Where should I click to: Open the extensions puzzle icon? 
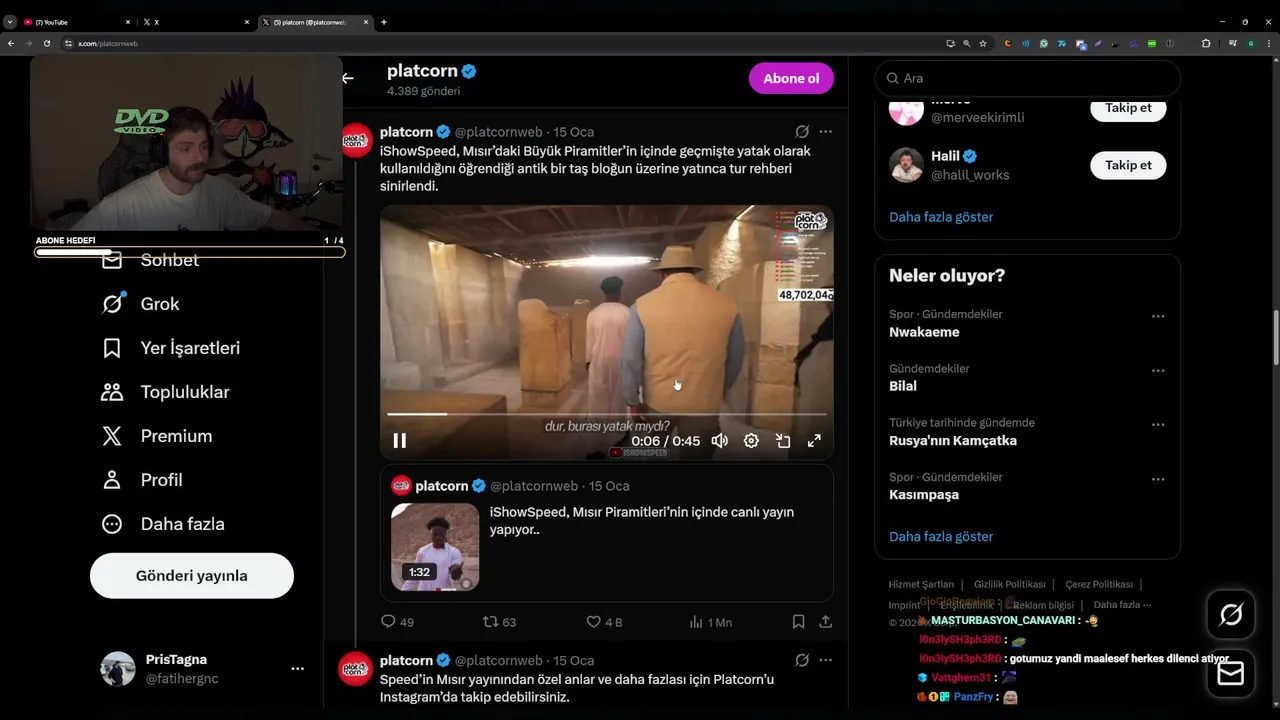pyautogui.click(x=1206, y=44)
